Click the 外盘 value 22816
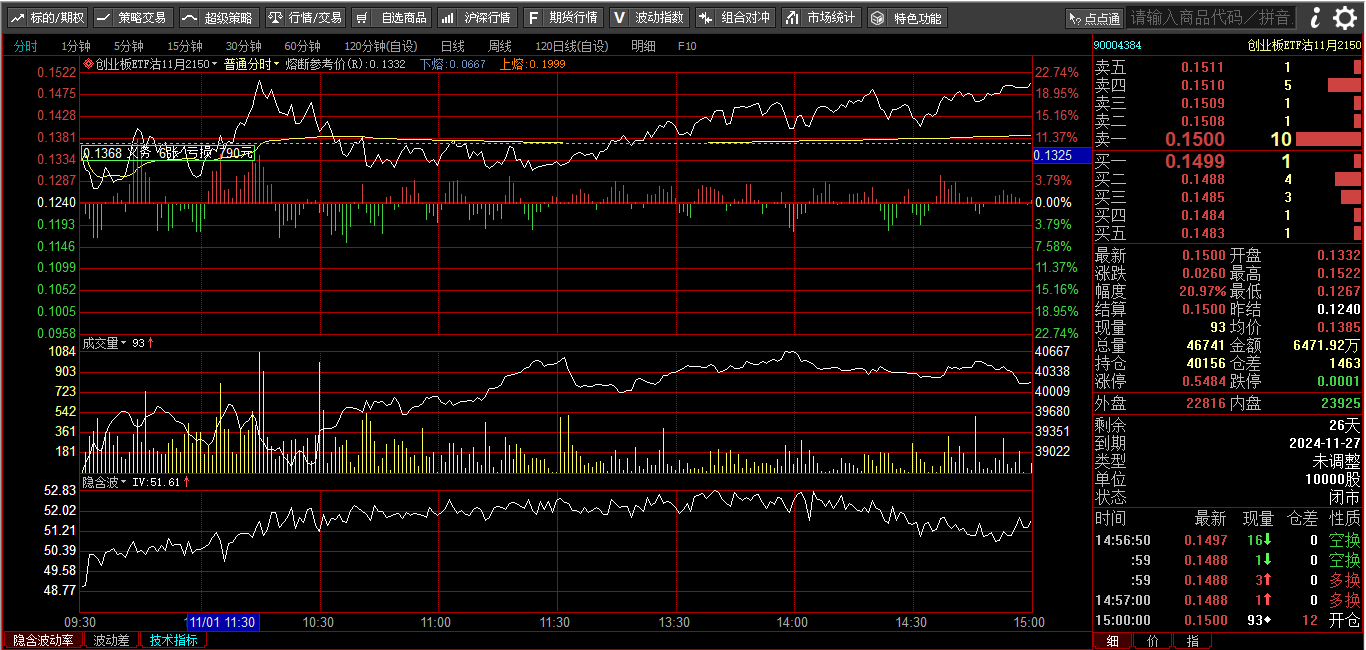Image resolution: width=1366 pixels, height=650 pixels. [1204, 404]
